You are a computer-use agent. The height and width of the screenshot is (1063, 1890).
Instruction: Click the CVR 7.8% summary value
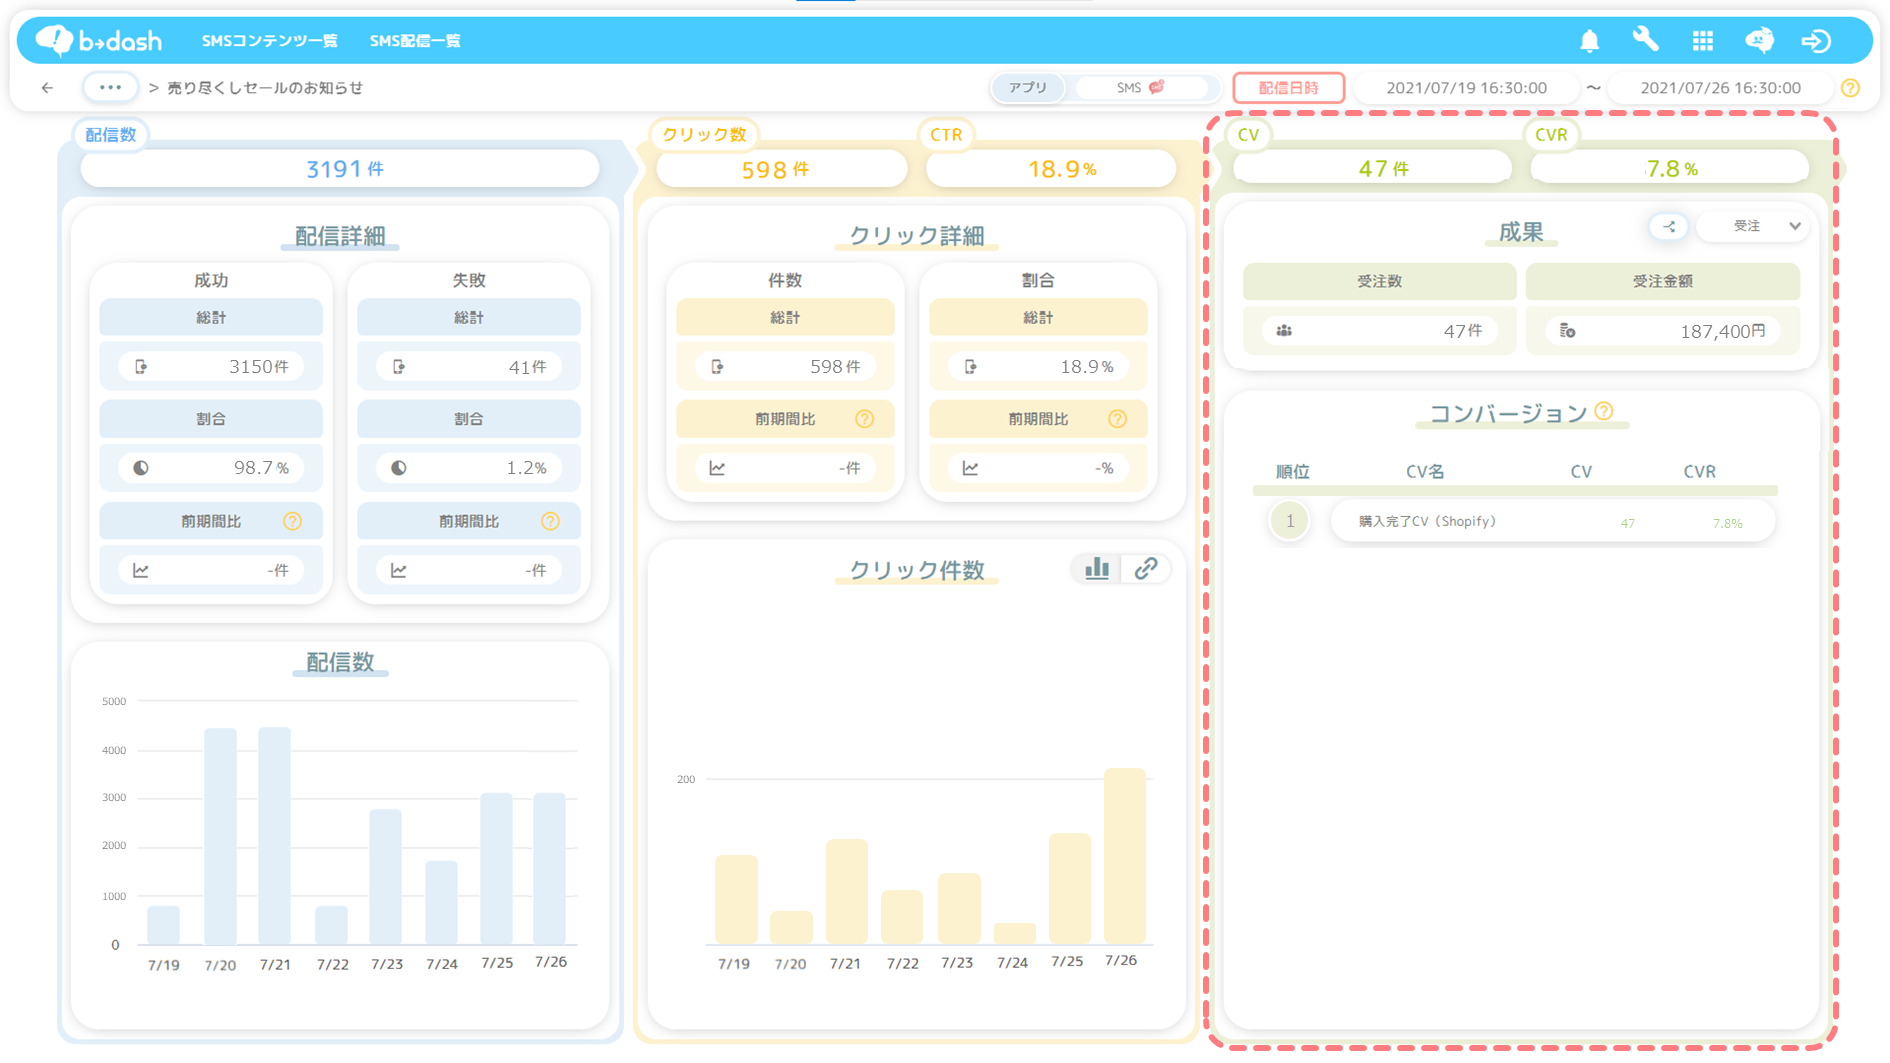1670,169
